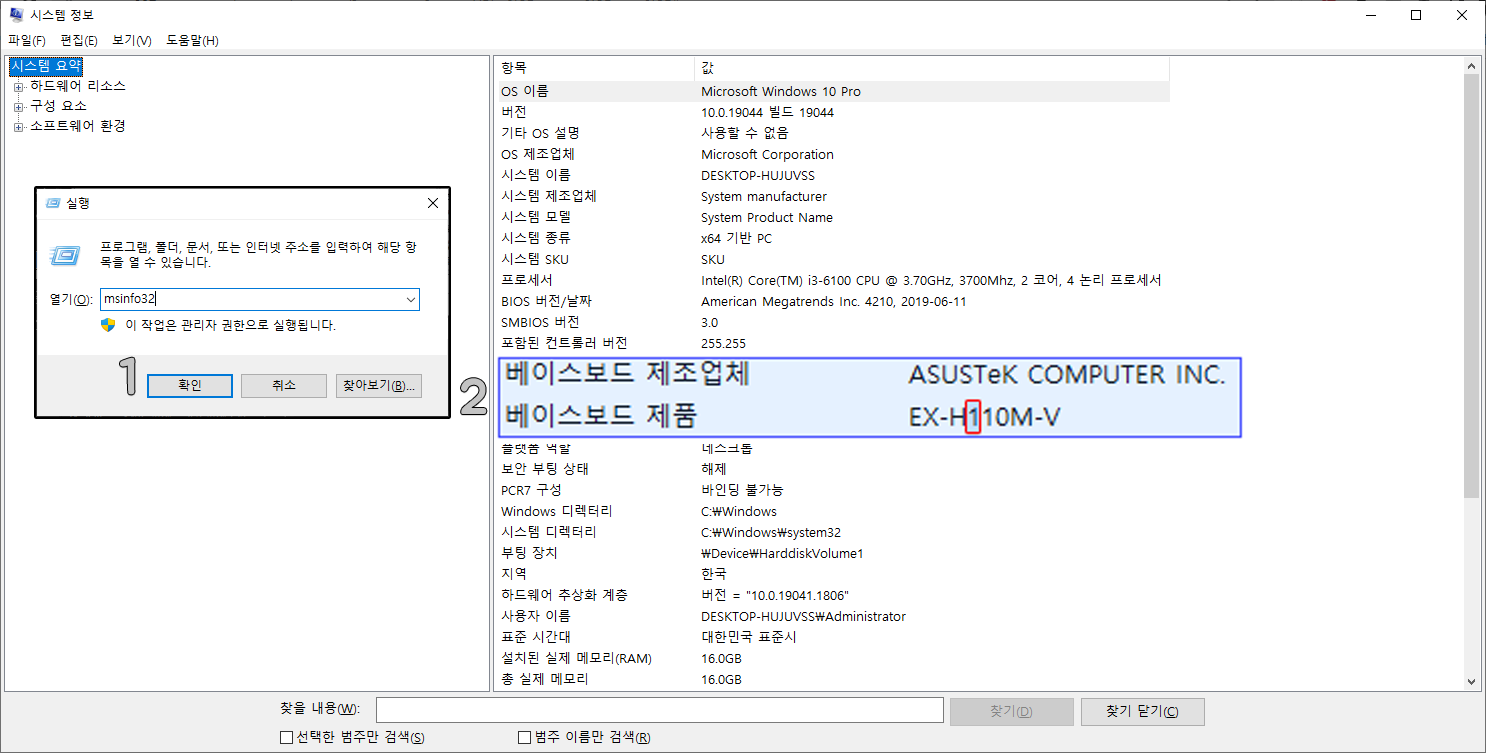Screen dimensions: 1486x753
Task: Click the Run dialog title bar icon
Action: click(x=54, y=203)
